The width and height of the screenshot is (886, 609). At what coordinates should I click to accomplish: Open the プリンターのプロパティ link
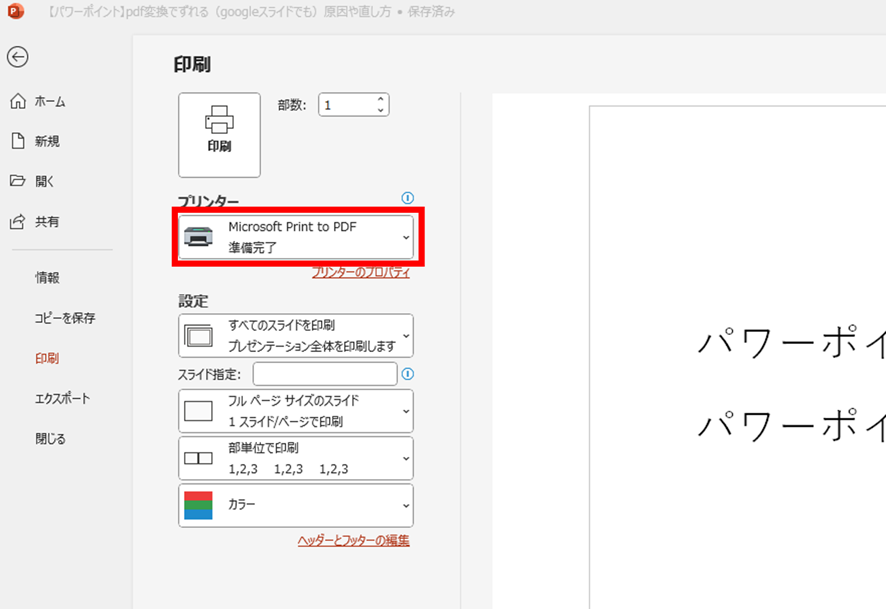(x=360, y=272)
